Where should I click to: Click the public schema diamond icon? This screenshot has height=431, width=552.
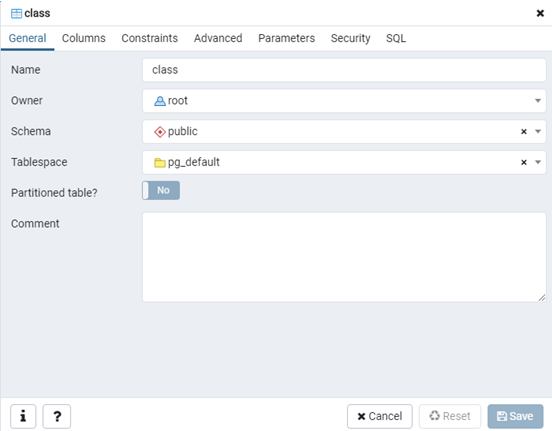[x=160, y=132]
